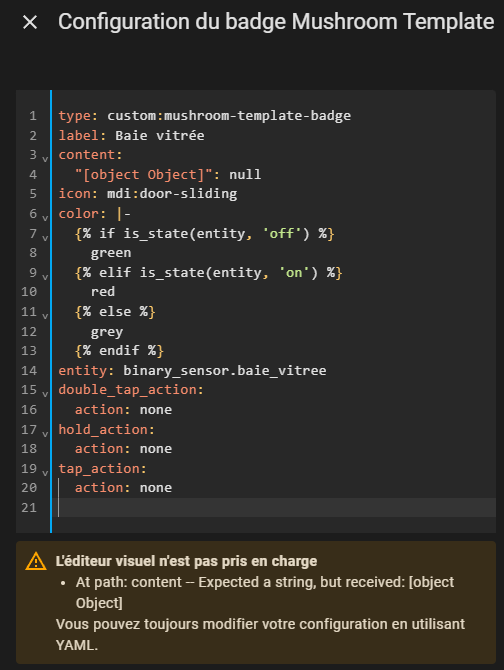Collapse the double_tap_action section
This screenshot has height=670, width=504.
tap(45, 394)
